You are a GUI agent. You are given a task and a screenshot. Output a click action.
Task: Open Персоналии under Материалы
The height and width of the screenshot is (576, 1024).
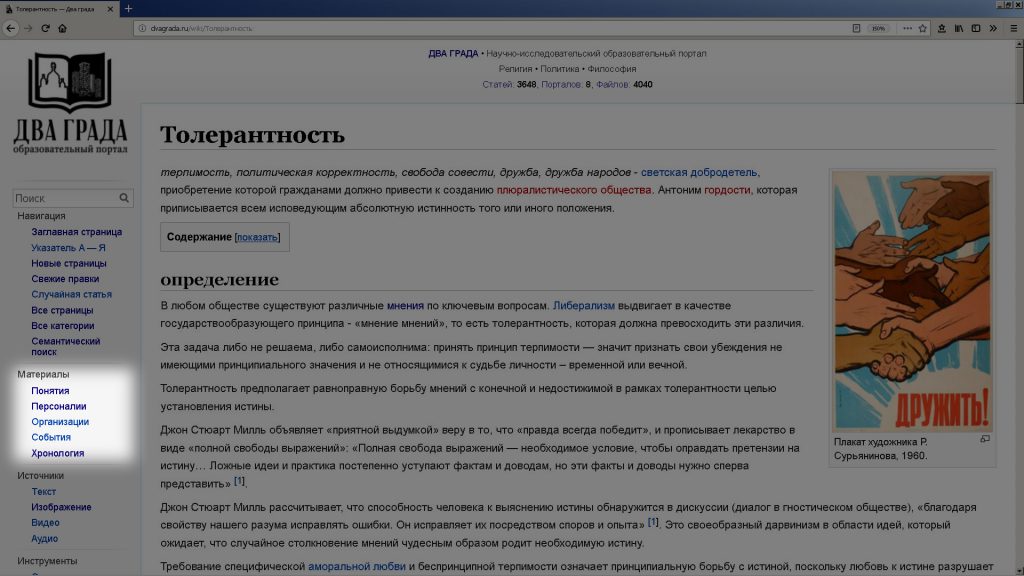coord(59,406)
